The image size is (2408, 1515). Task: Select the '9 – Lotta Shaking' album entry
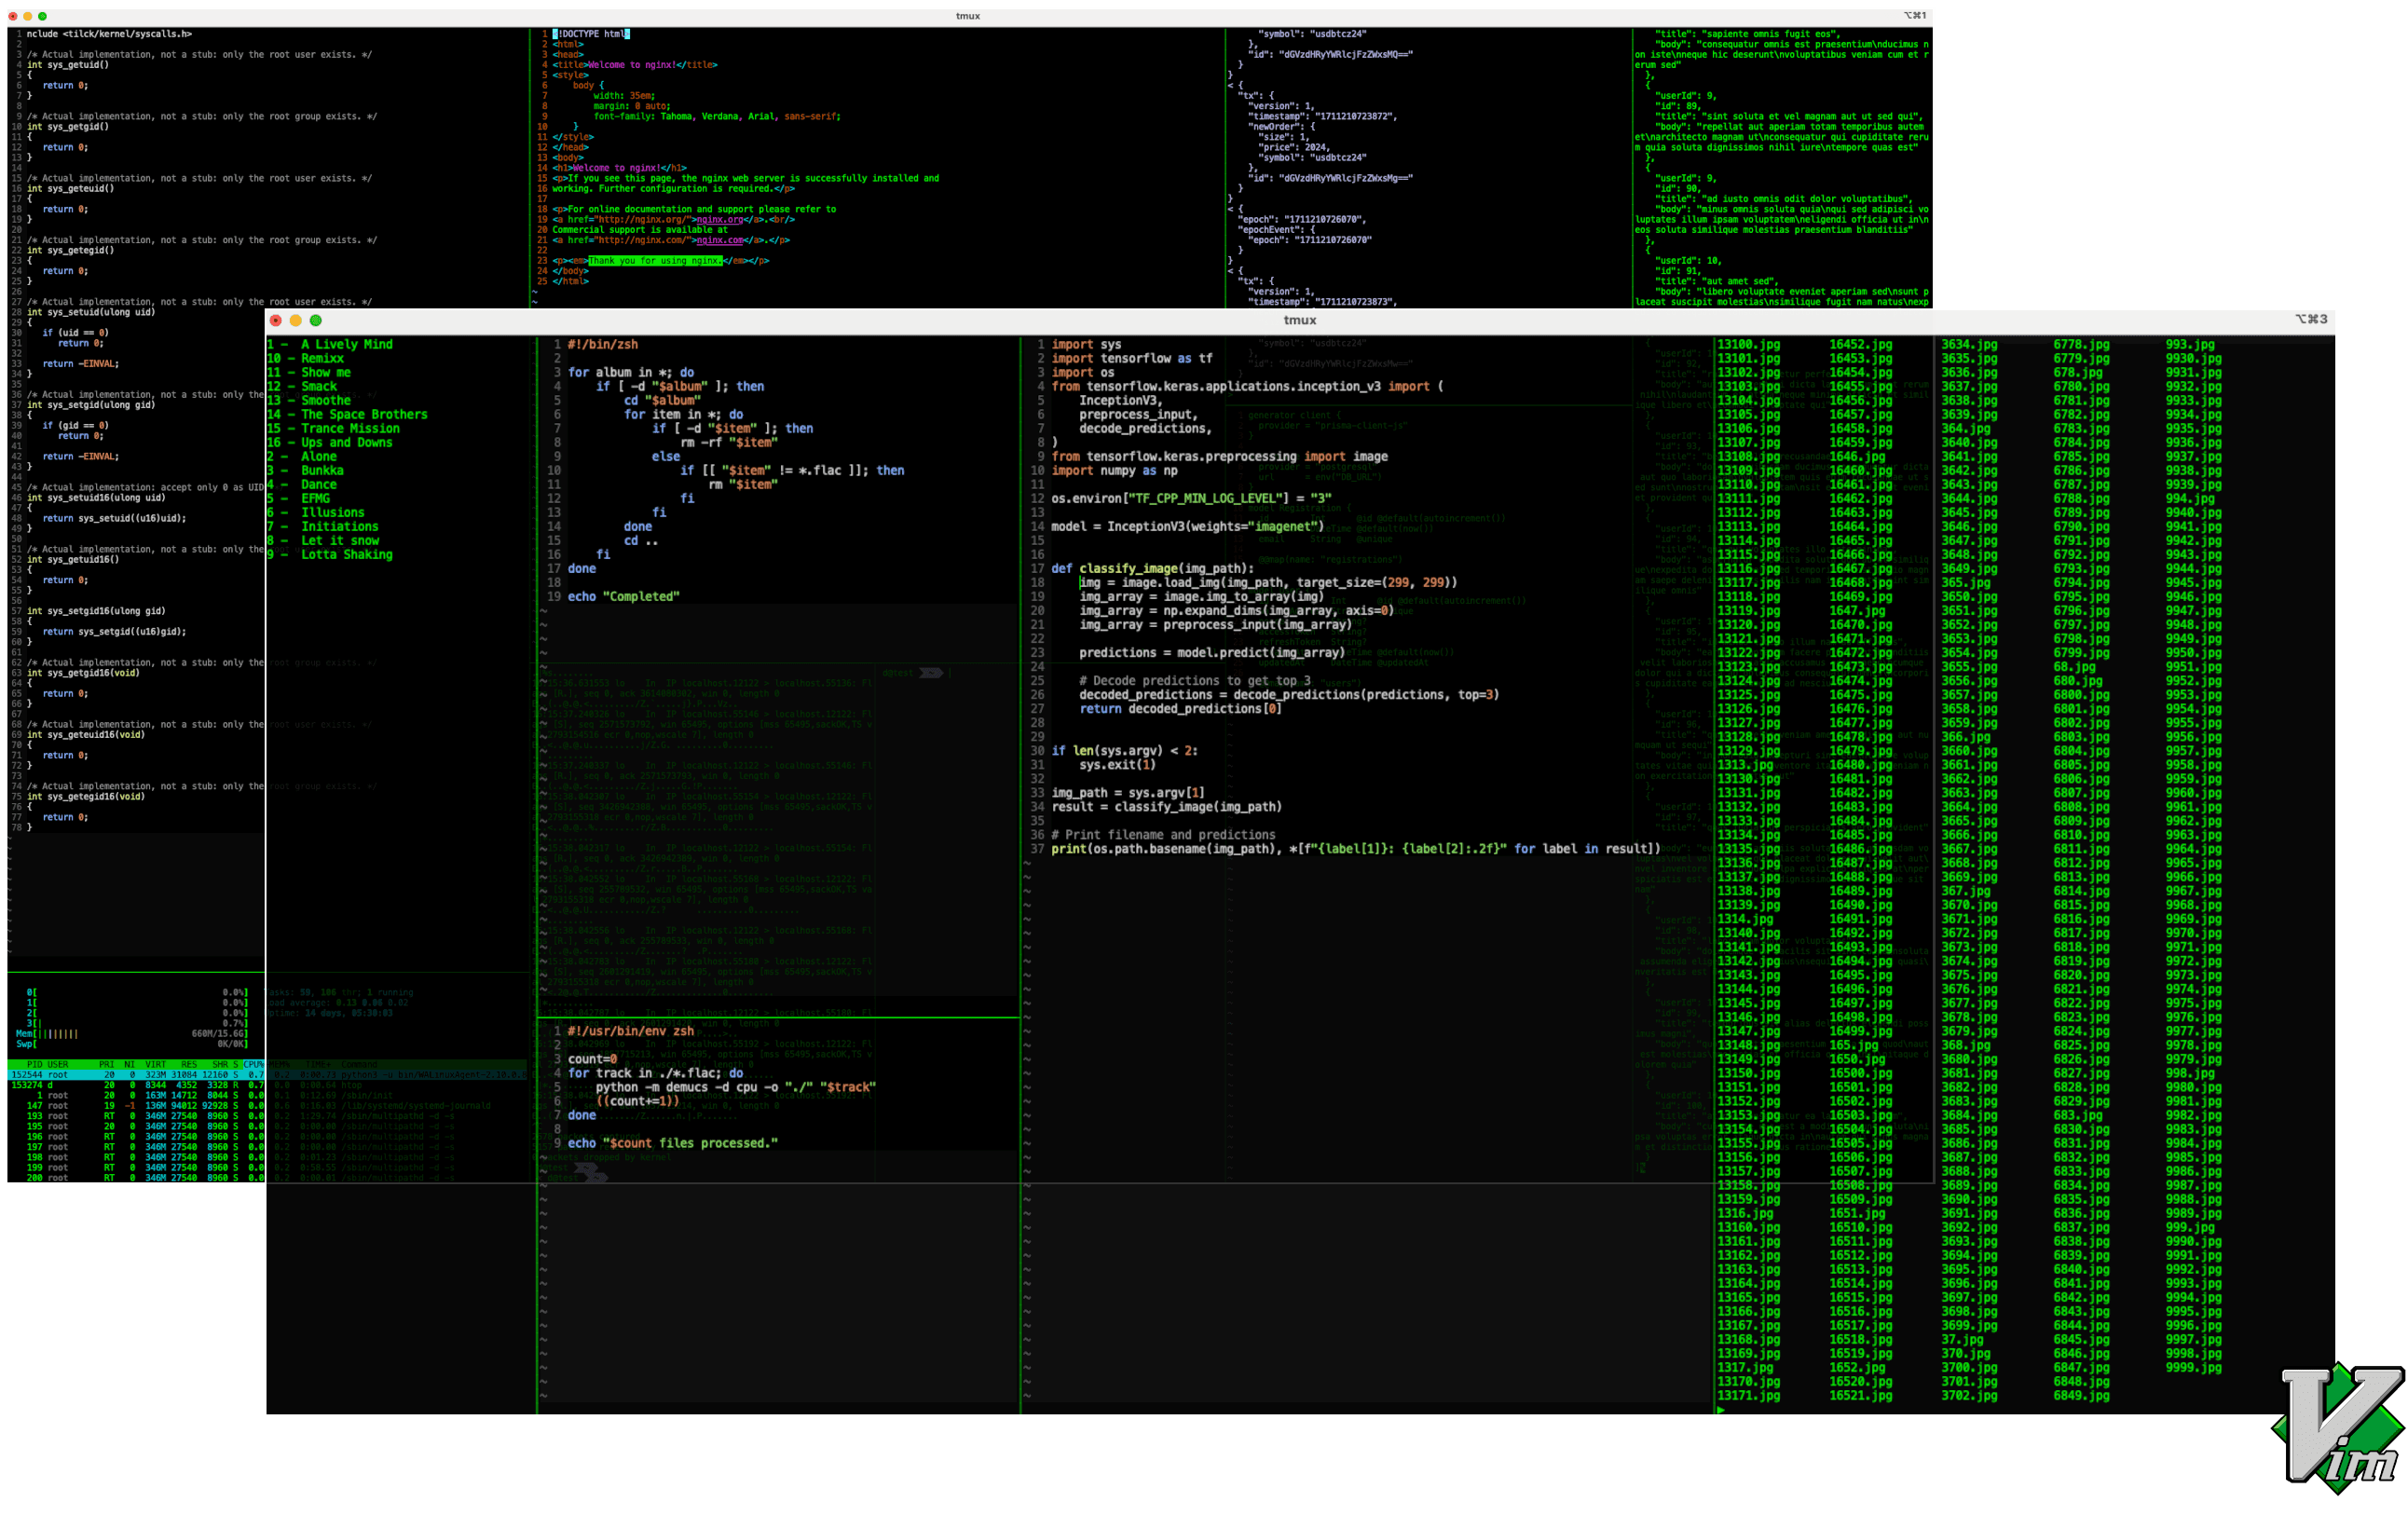[x=330, y=554]
